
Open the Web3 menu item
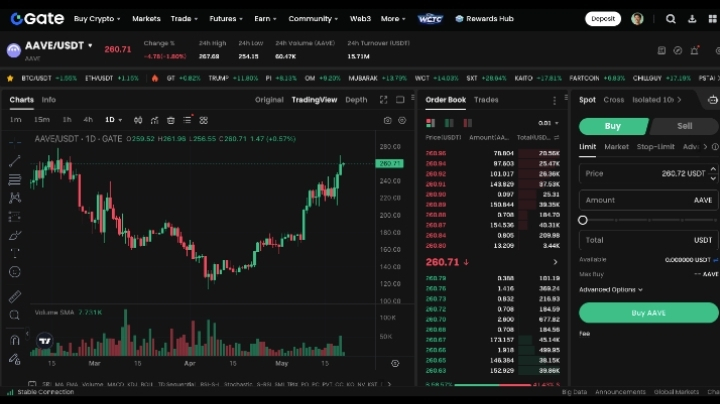(x=360, y=19)
